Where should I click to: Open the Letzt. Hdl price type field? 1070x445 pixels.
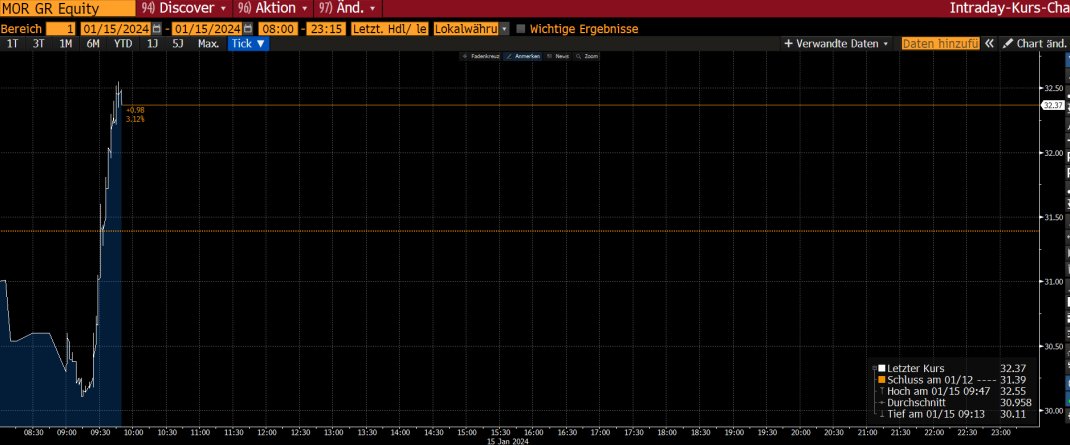pos(390,29)
